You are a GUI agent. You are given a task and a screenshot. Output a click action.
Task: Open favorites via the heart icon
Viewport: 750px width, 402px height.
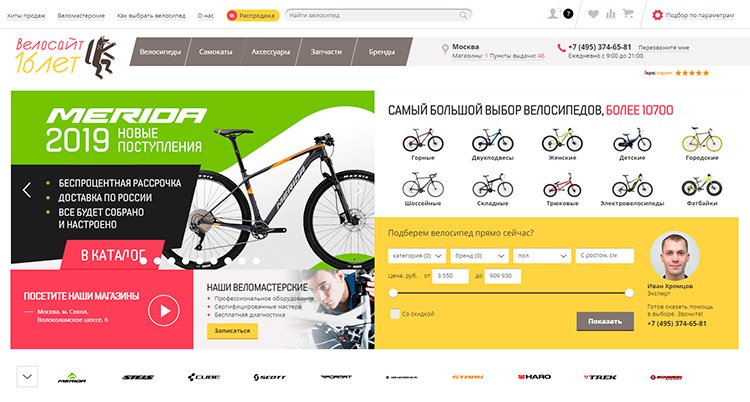(x=593, y=14)
